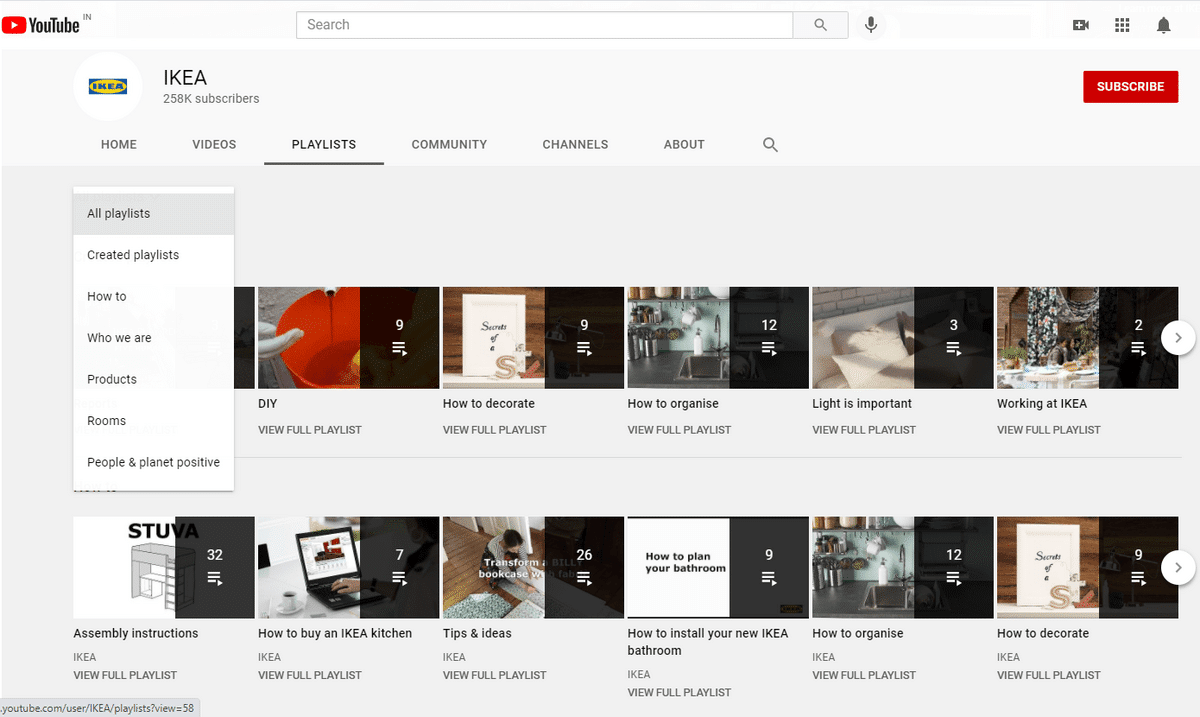The width and height of the screenshot is (1200, 717).
Task: Click VIEW FULL PLAYLIST under DIY
Action: pos(310,430)
